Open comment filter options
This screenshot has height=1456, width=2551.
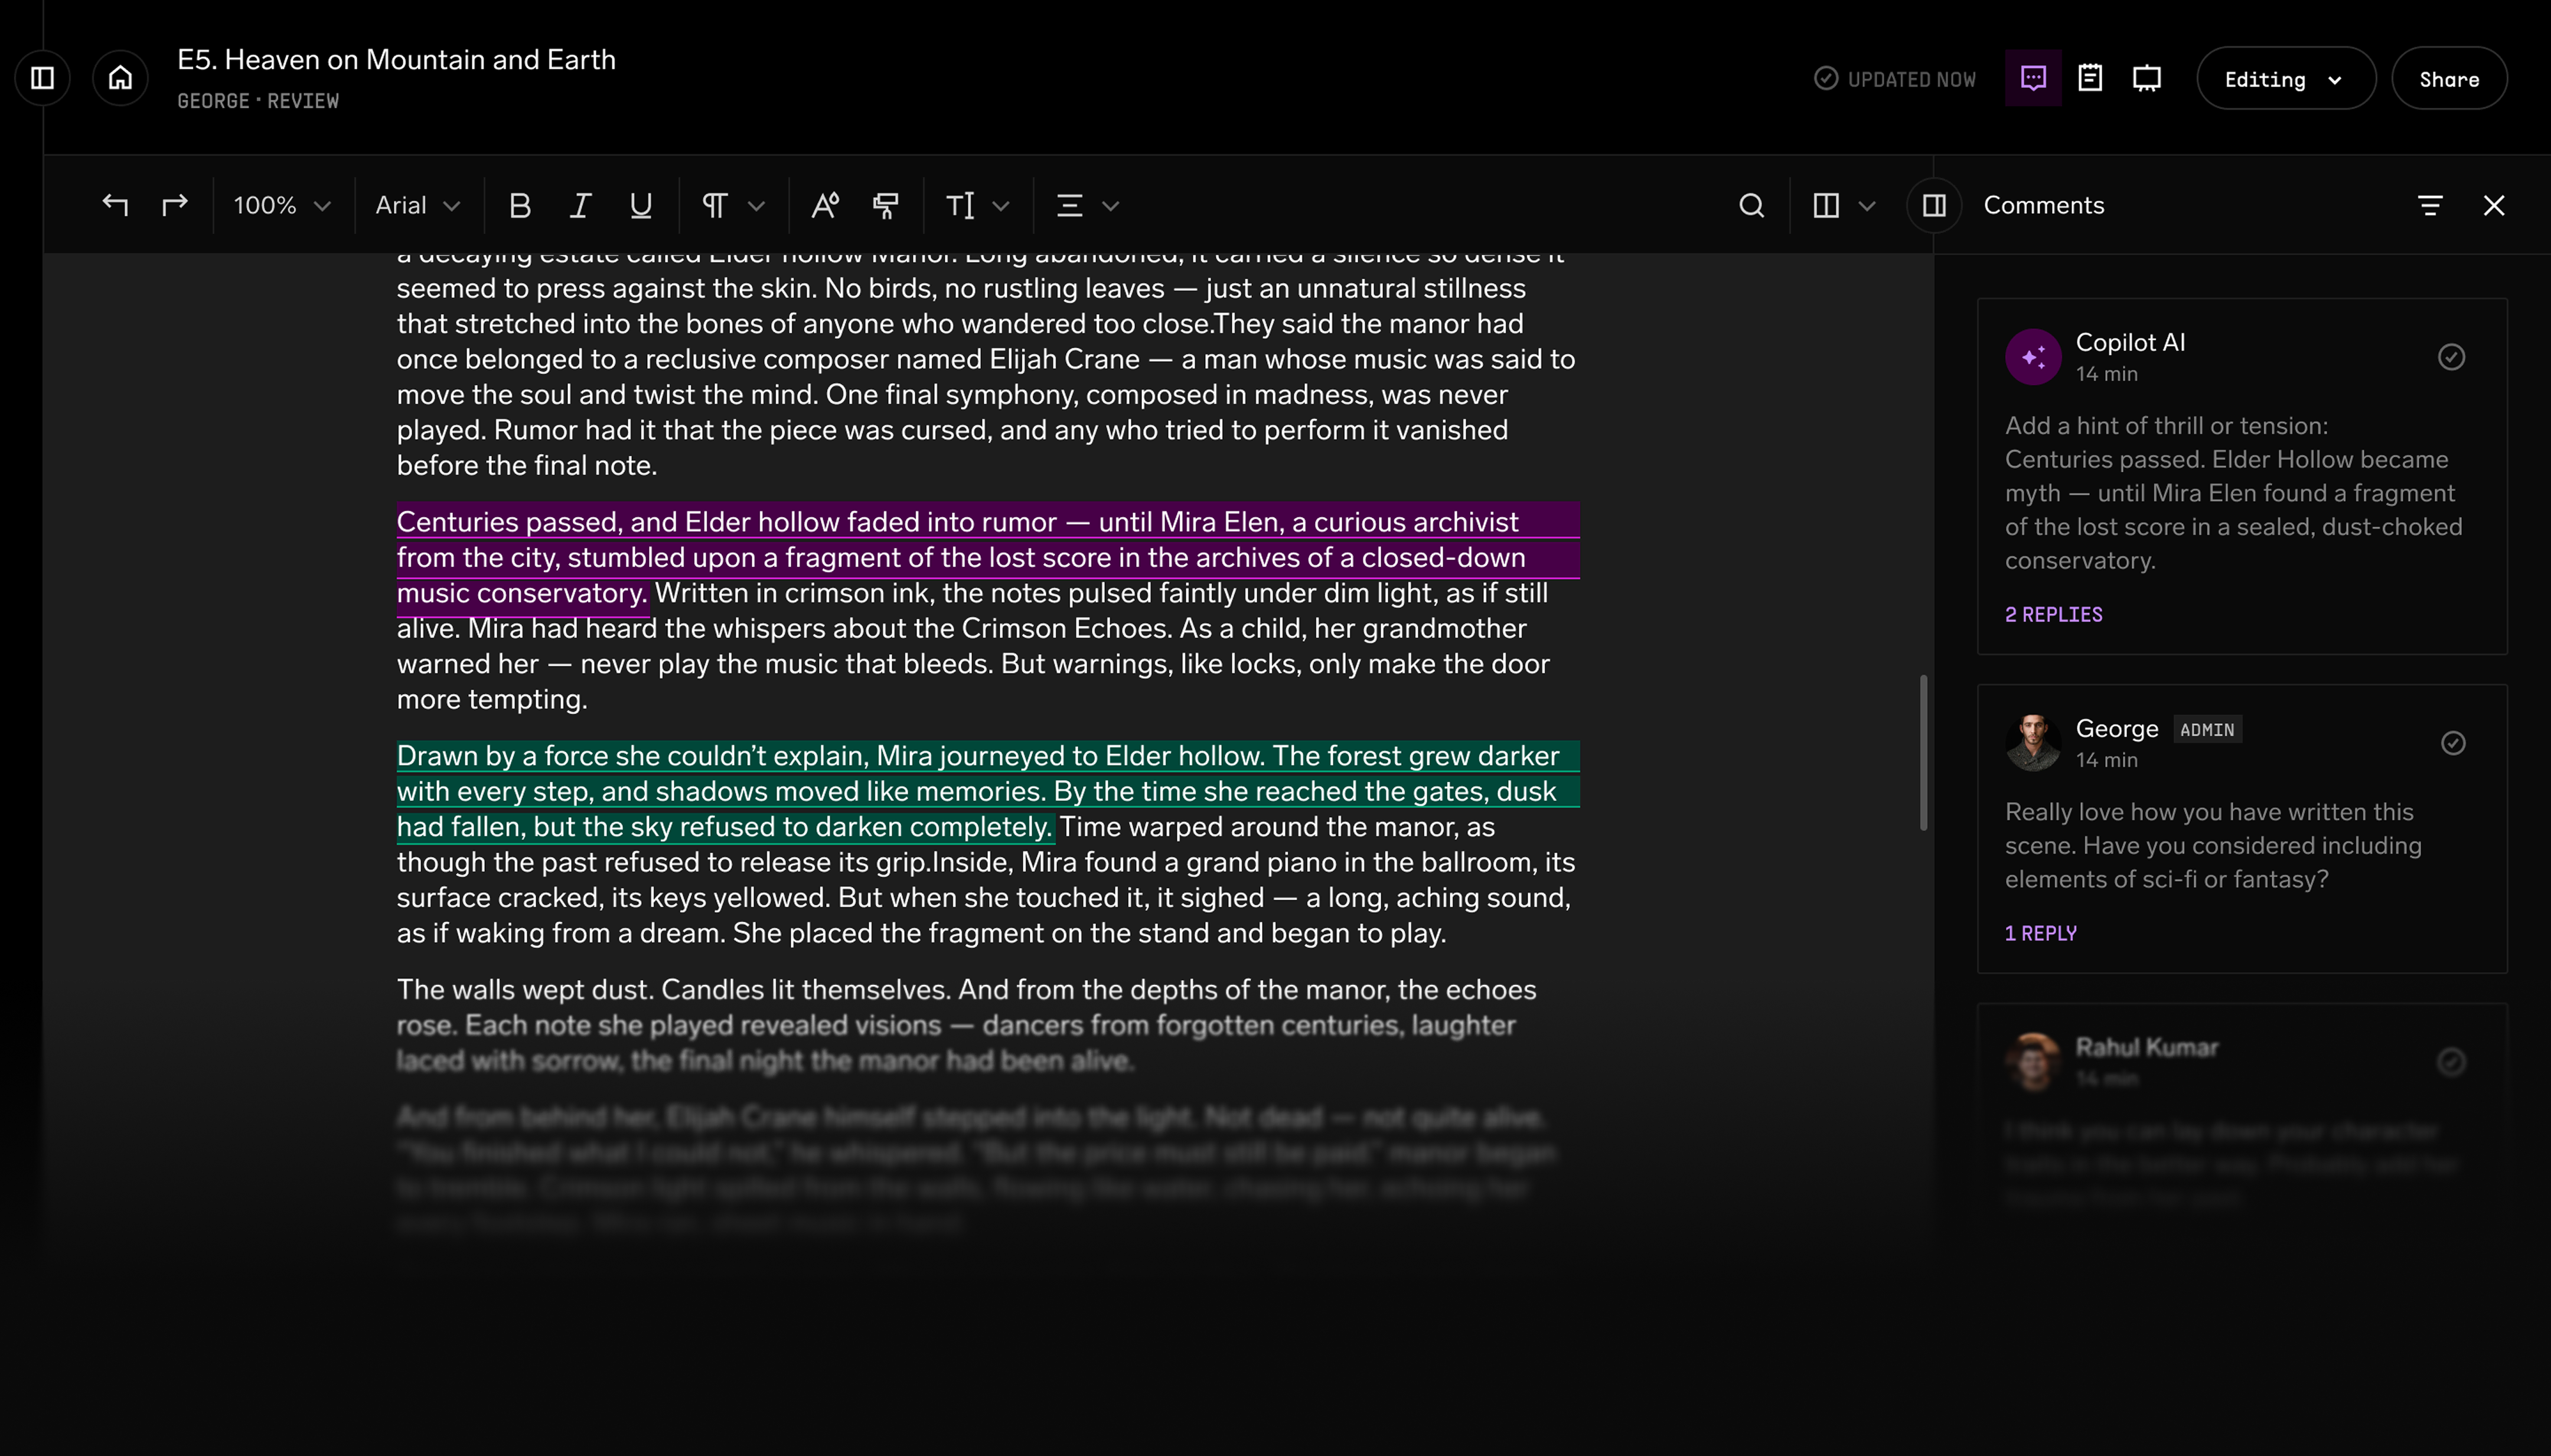click(2432, 205)
